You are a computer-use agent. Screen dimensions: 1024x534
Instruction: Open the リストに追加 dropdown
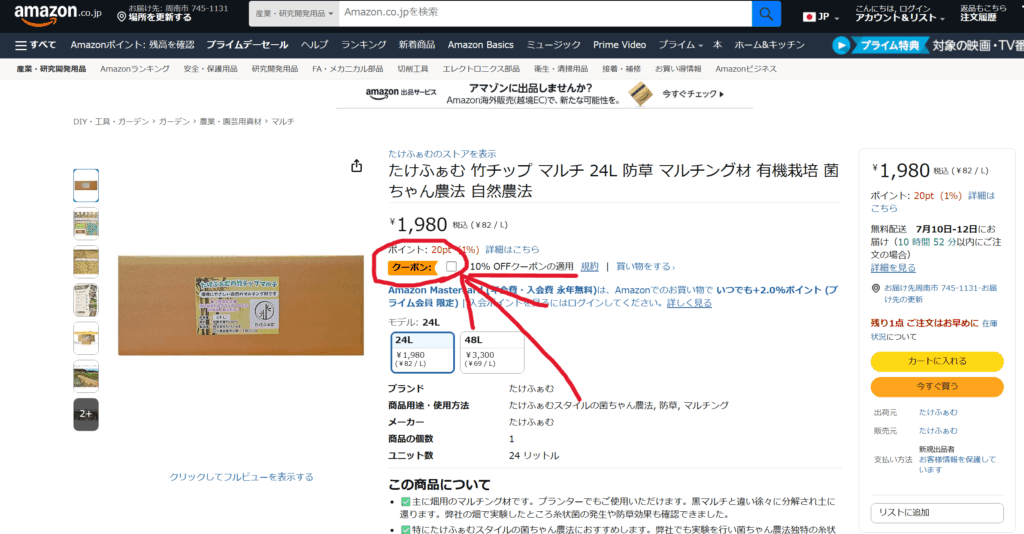coord(936,512)
